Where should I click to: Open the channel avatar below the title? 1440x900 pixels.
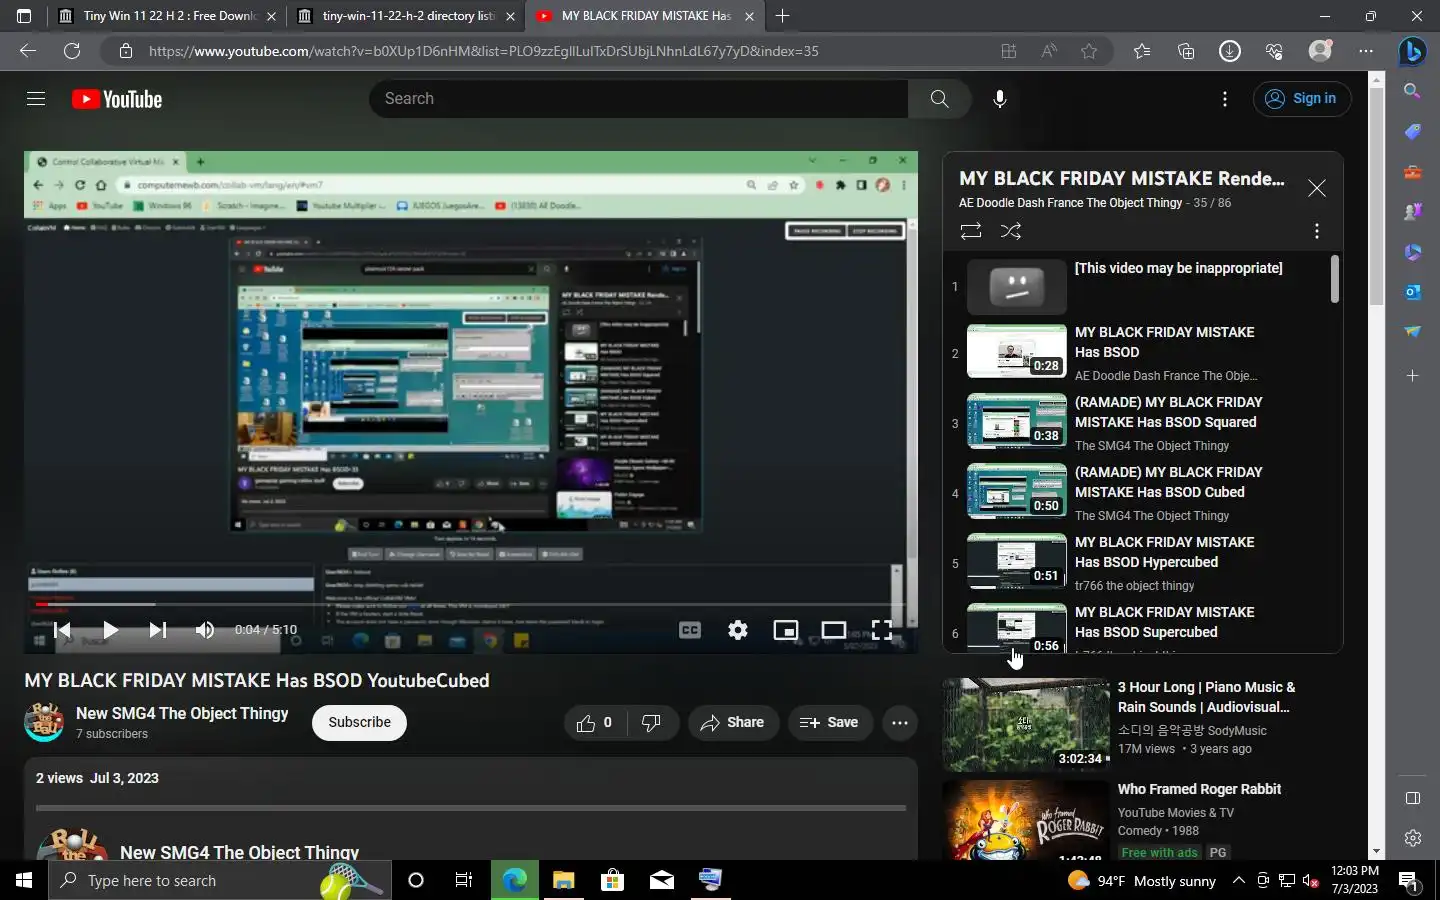pyautogui.click(x=44, y=722)
